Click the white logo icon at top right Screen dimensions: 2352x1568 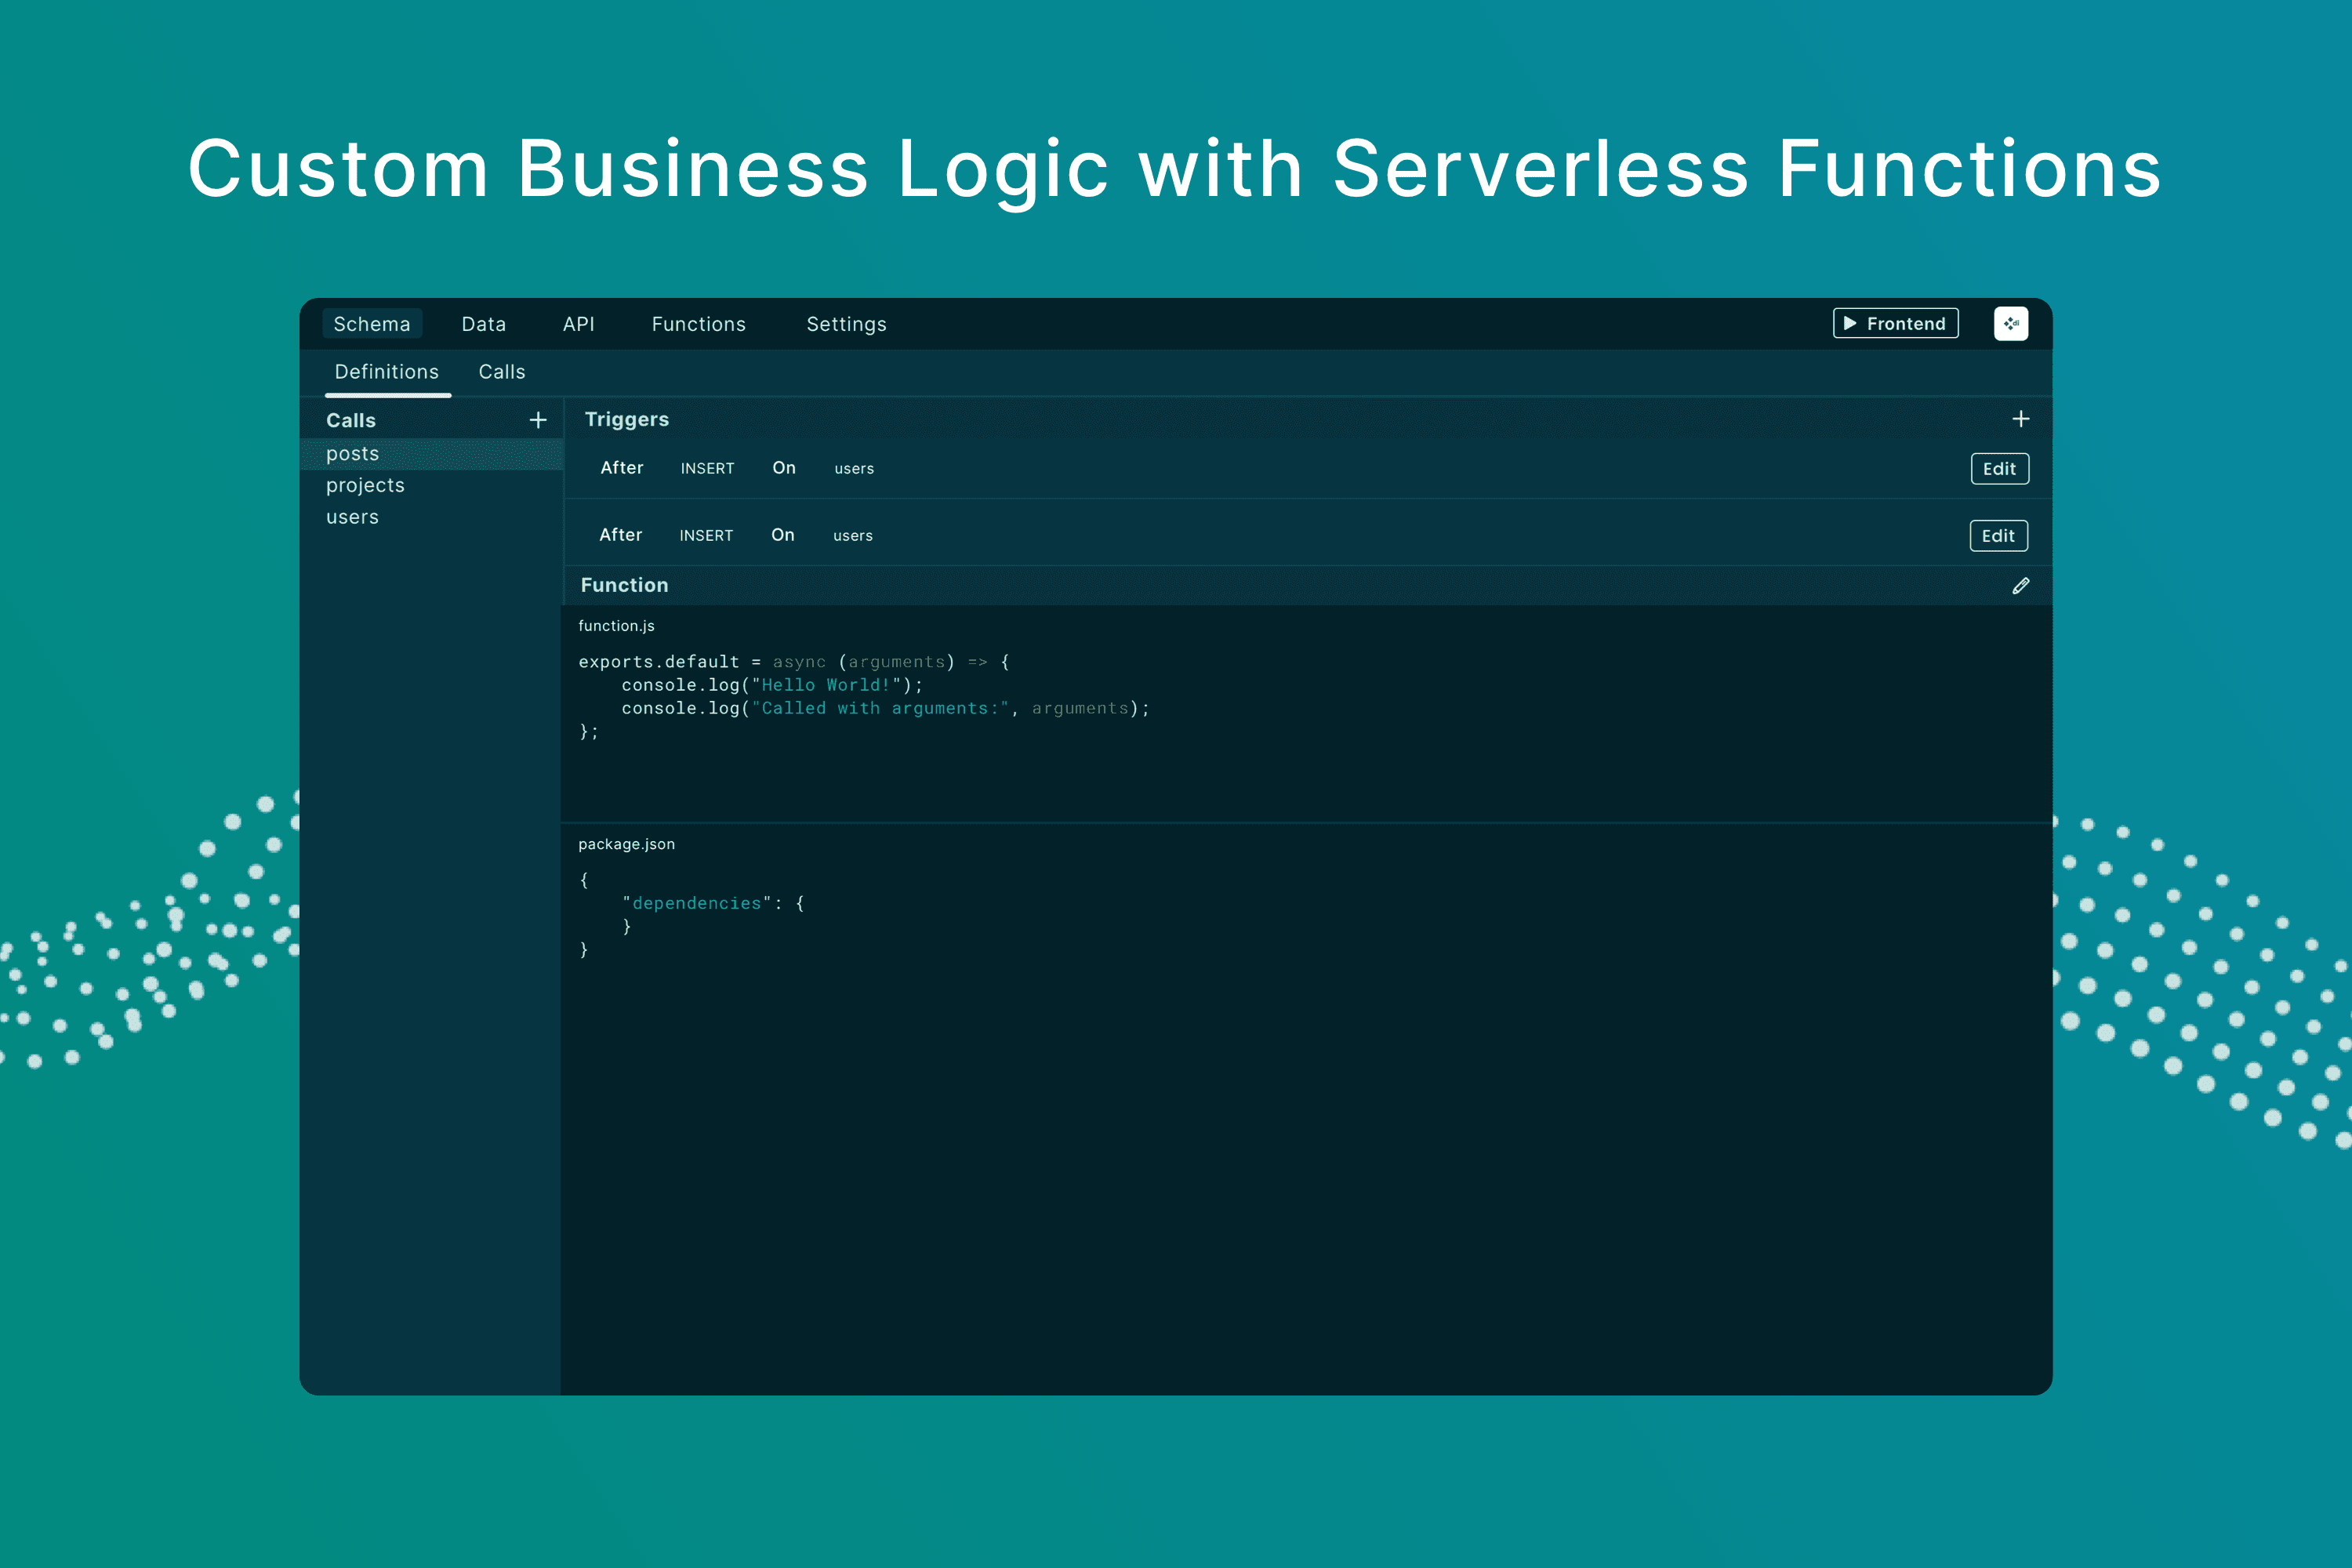click(x=2010, y=324)
